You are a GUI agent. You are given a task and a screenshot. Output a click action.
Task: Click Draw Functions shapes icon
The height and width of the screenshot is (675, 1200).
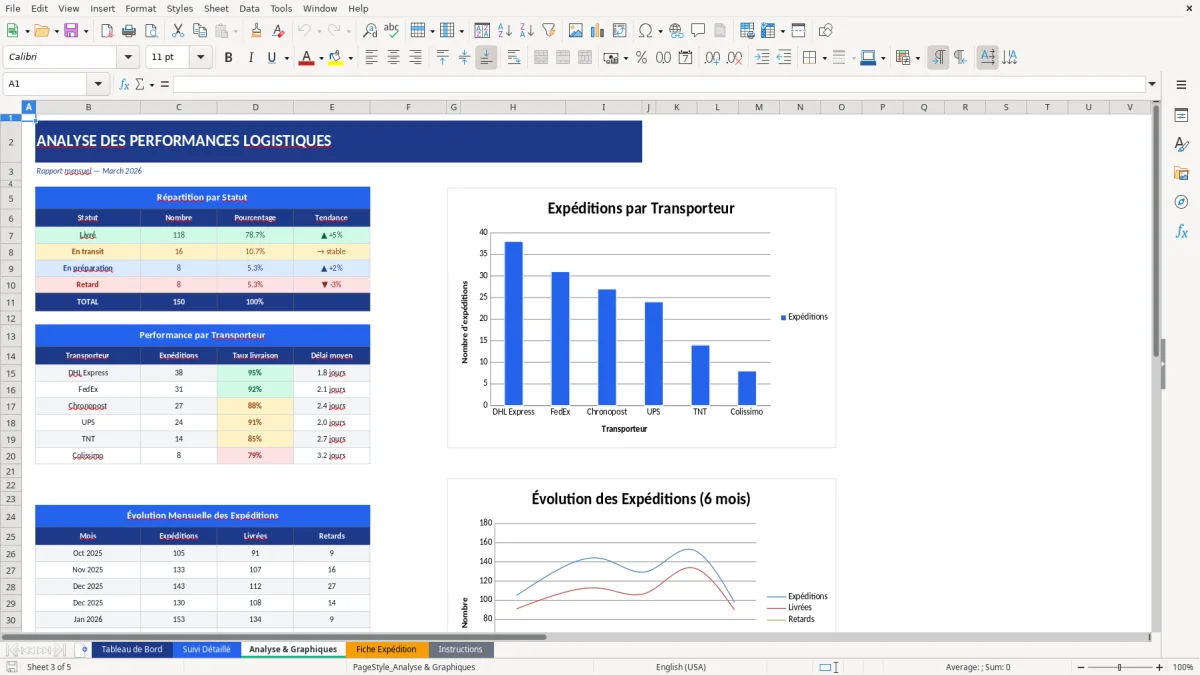coord(825,31)
